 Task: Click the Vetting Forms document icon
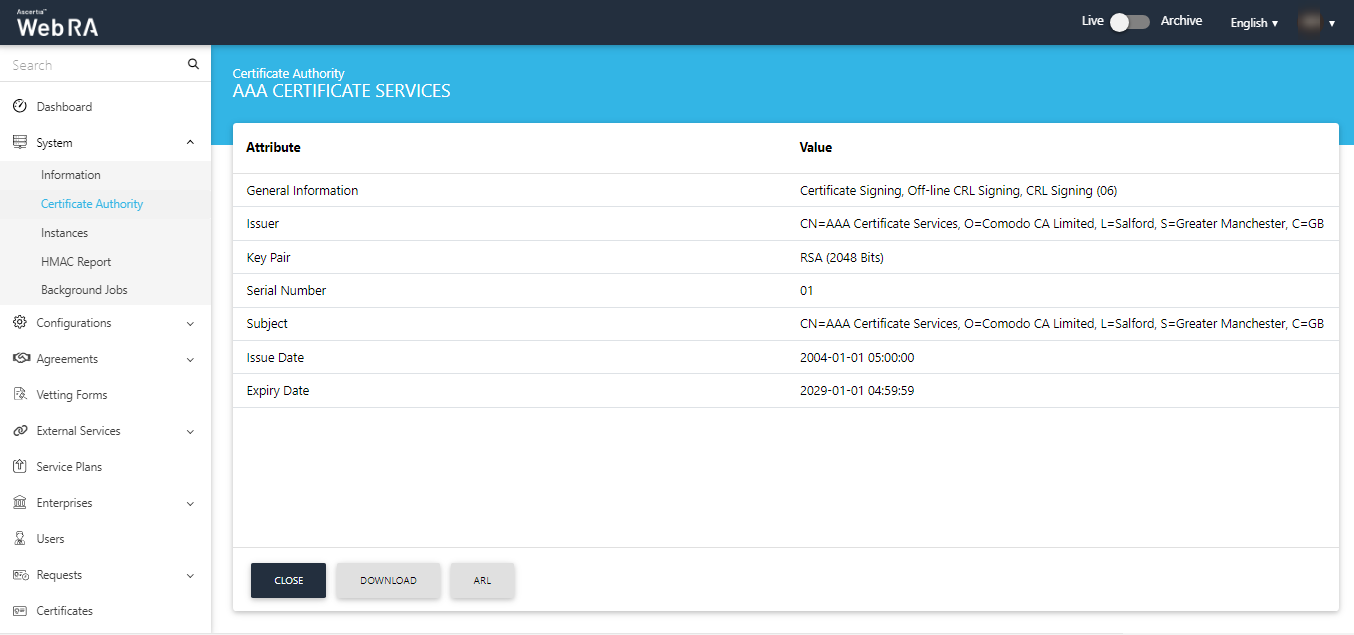point(19,394)
